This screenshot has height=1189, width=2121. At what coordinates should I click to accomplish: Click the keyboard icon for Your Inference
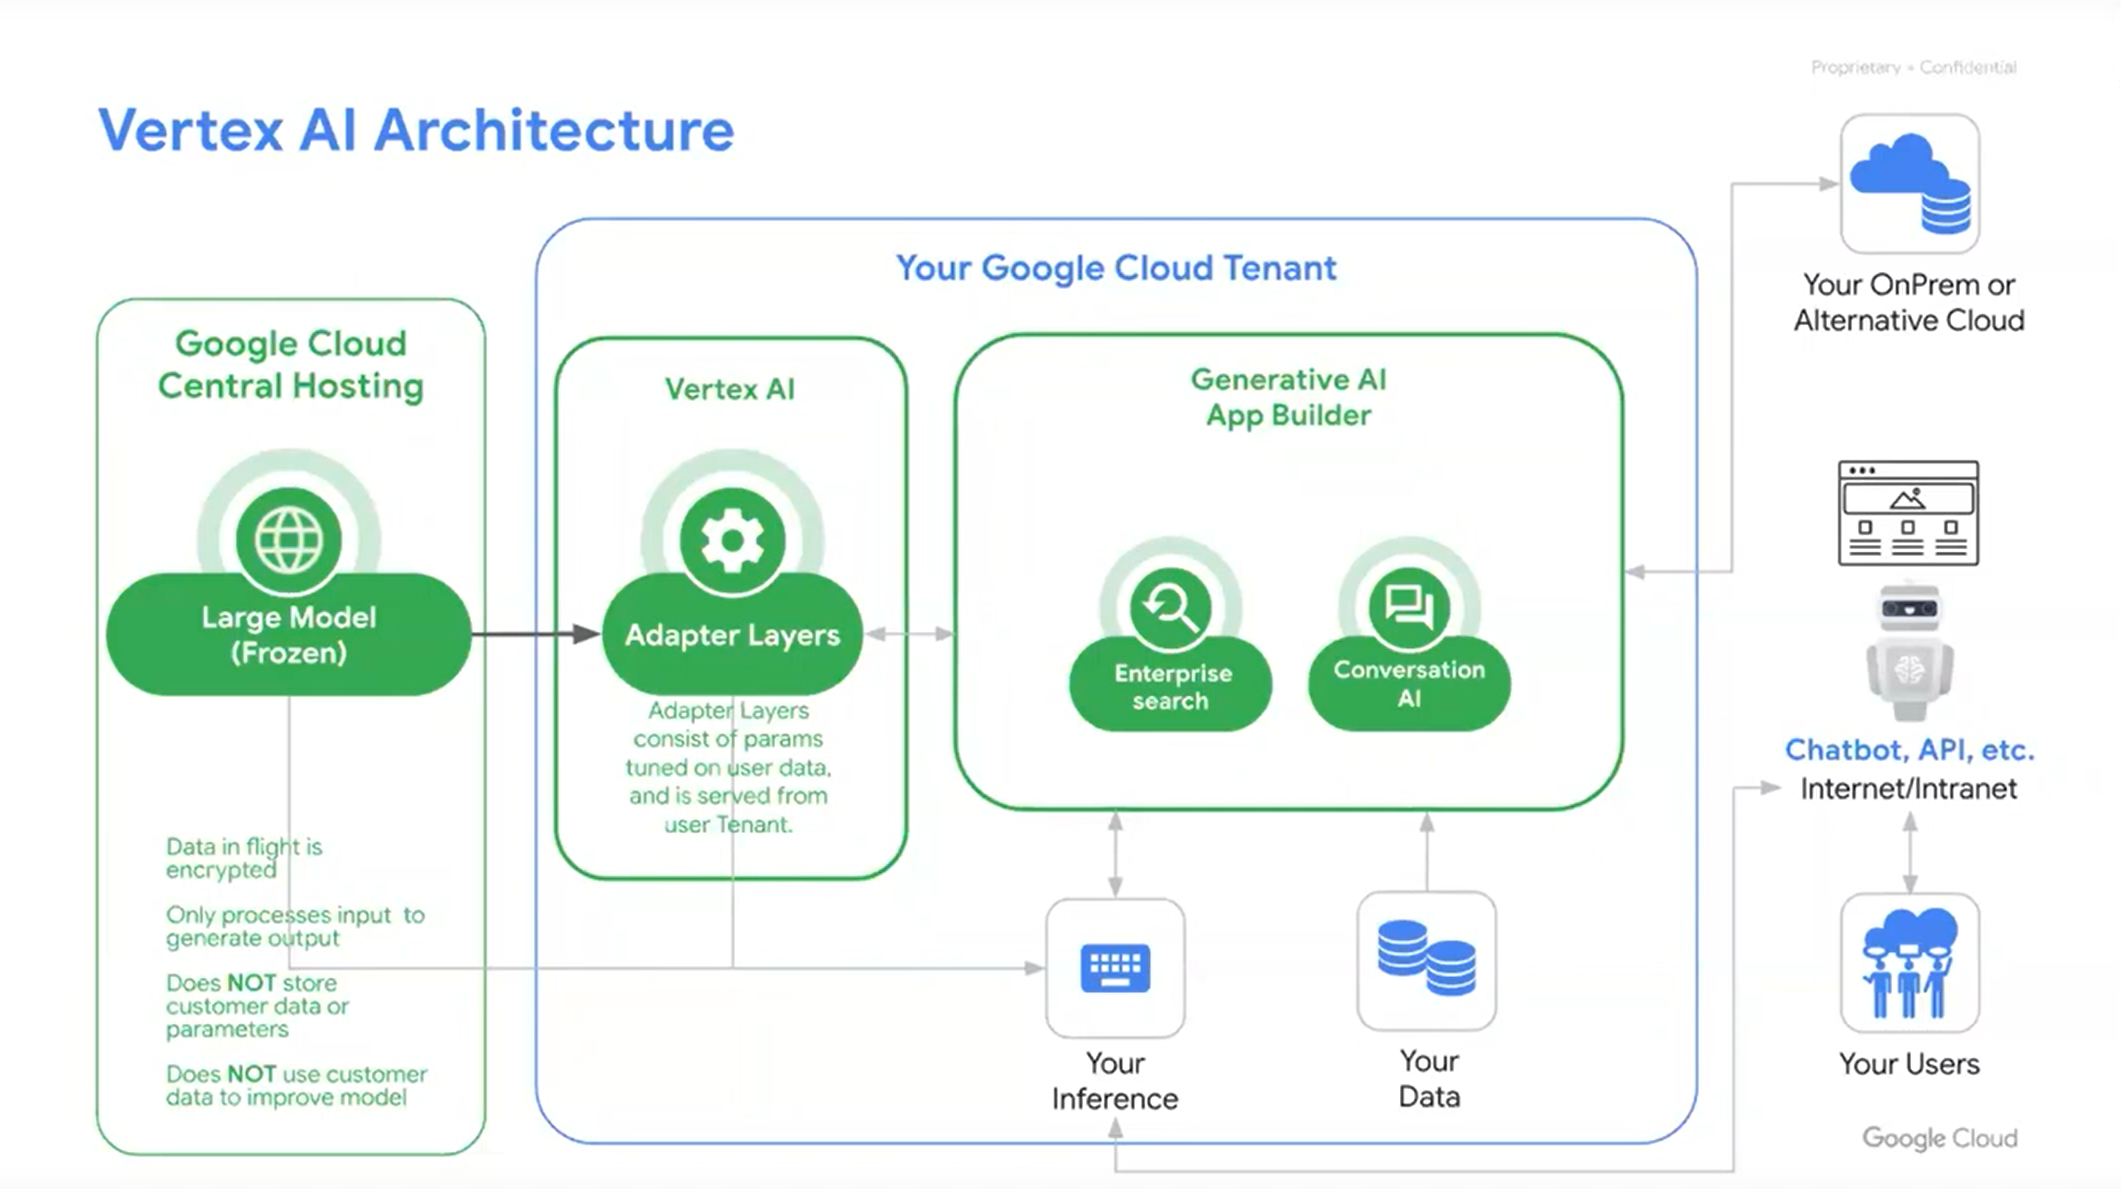tap(1115, 968)
